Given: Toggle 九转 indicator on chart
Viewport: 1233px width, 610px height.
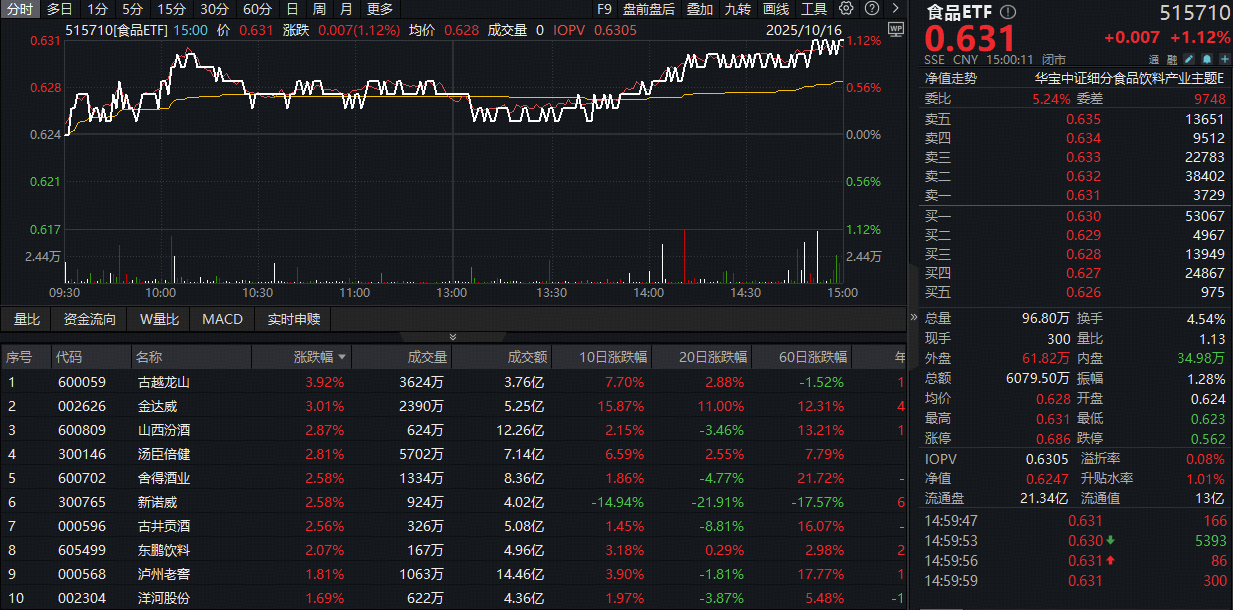Looking at the screenshot, I should pyautogui.click(x=738, y=9).
